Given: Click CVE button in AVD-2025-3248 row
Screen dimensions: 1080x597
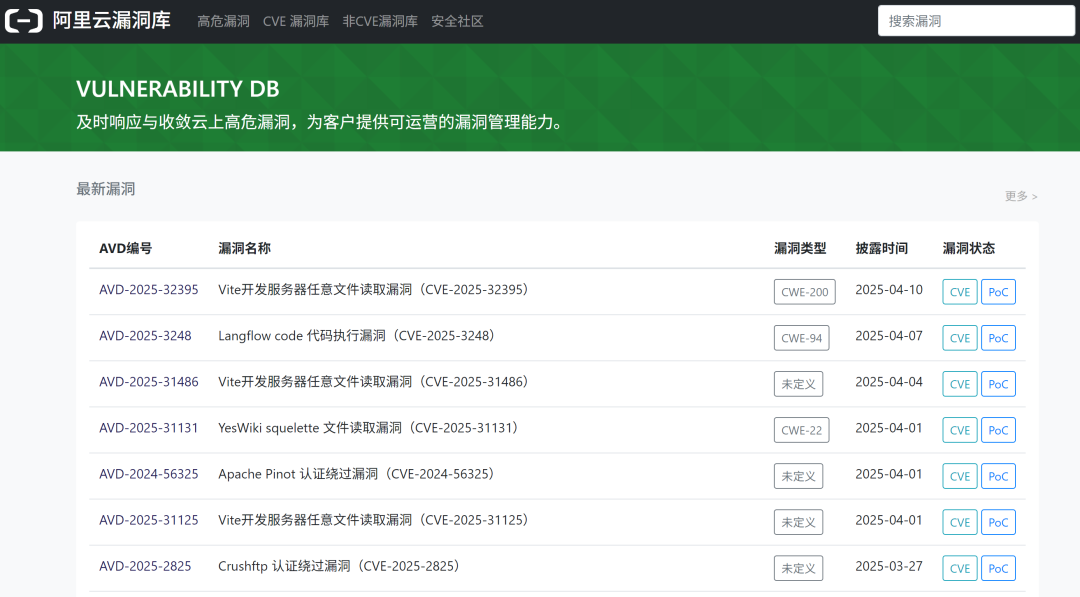Looking at the screenshot, I should [x=959, y=338].
